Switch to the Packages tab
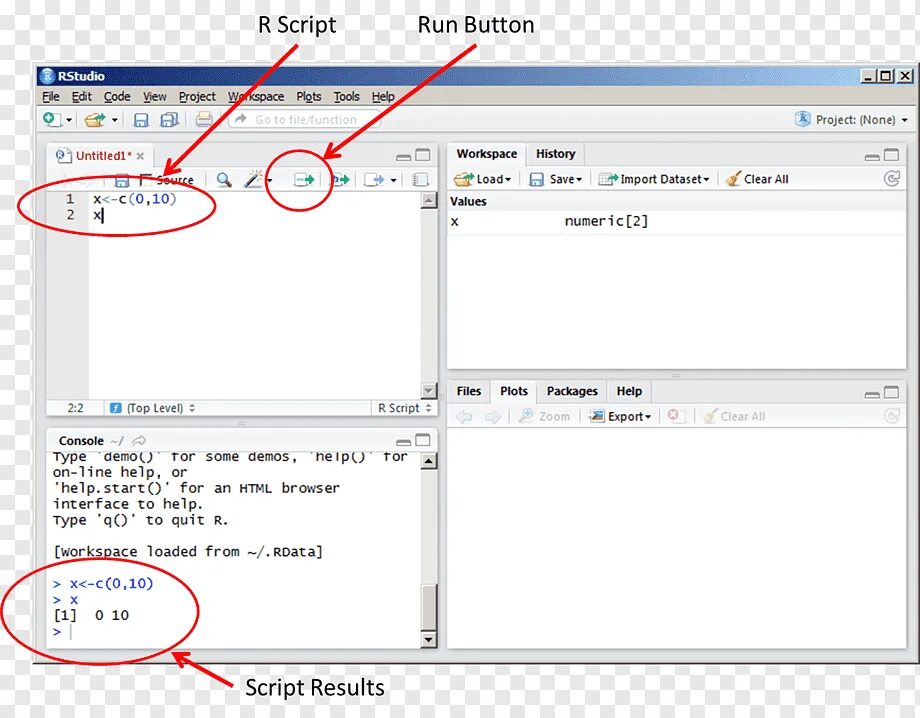920x718 pixels. coord(572,391)
